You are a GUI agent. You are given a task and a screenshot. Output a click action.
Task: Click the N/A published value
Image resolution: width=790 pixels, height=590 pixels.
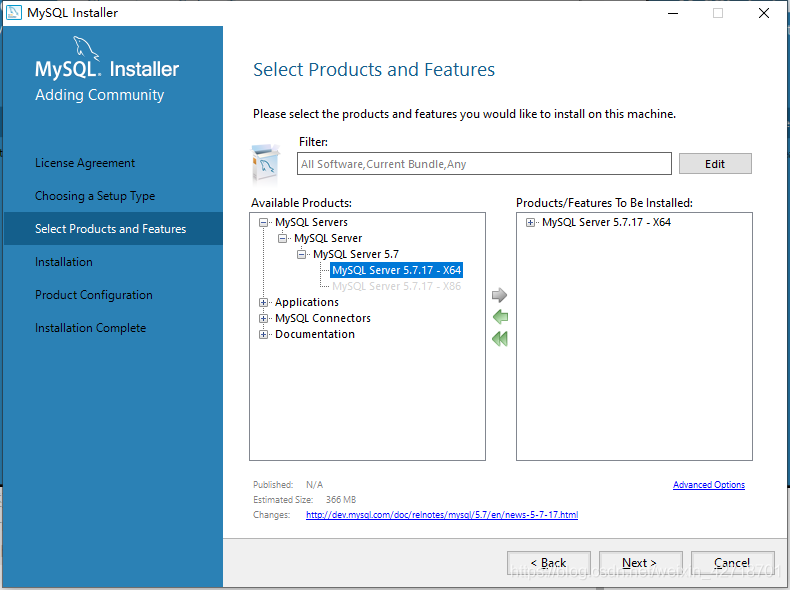314,485
